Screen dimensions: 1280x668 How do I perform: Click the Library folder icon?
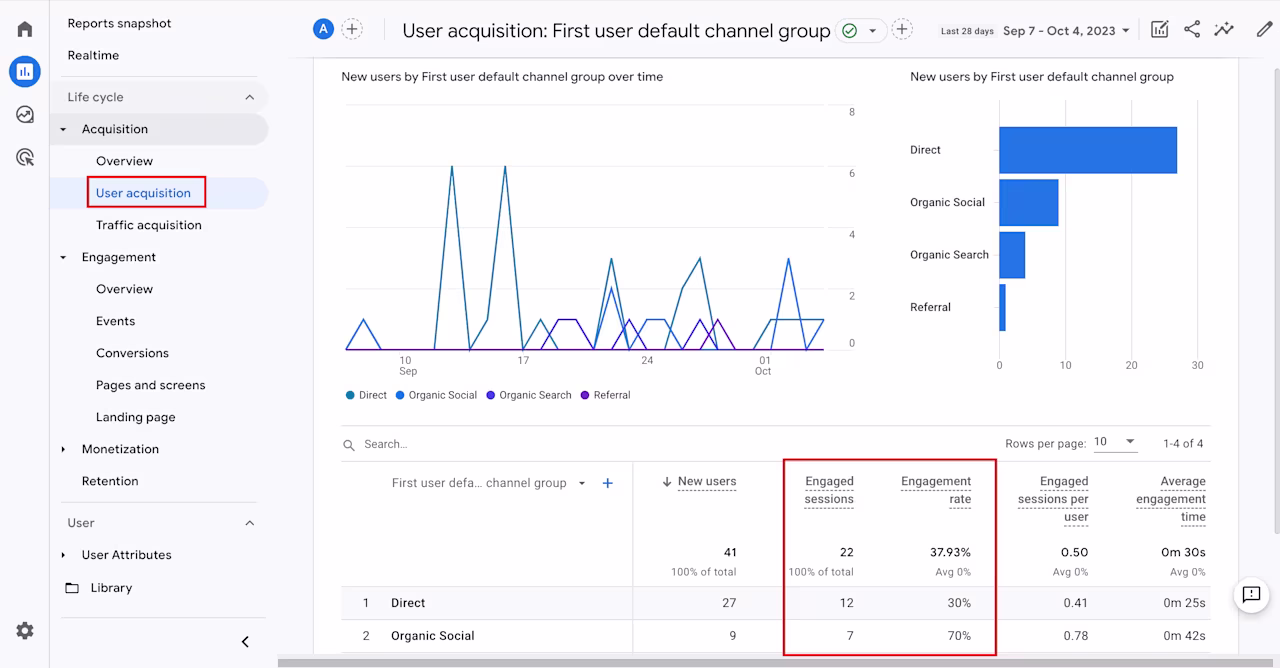tap(72, 588)
